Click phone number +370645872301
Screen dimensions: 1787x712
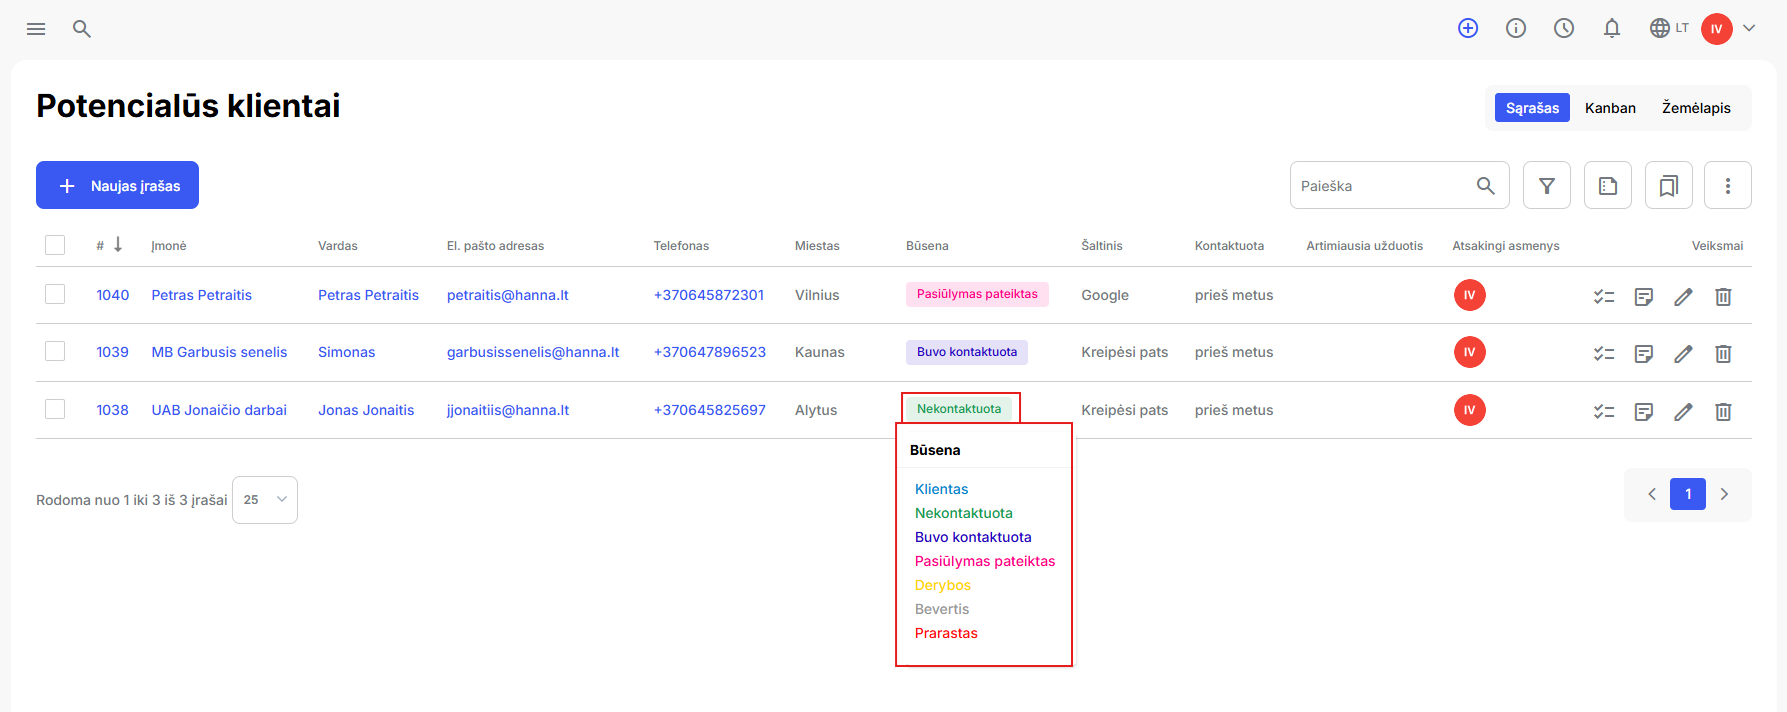(709, 295)
